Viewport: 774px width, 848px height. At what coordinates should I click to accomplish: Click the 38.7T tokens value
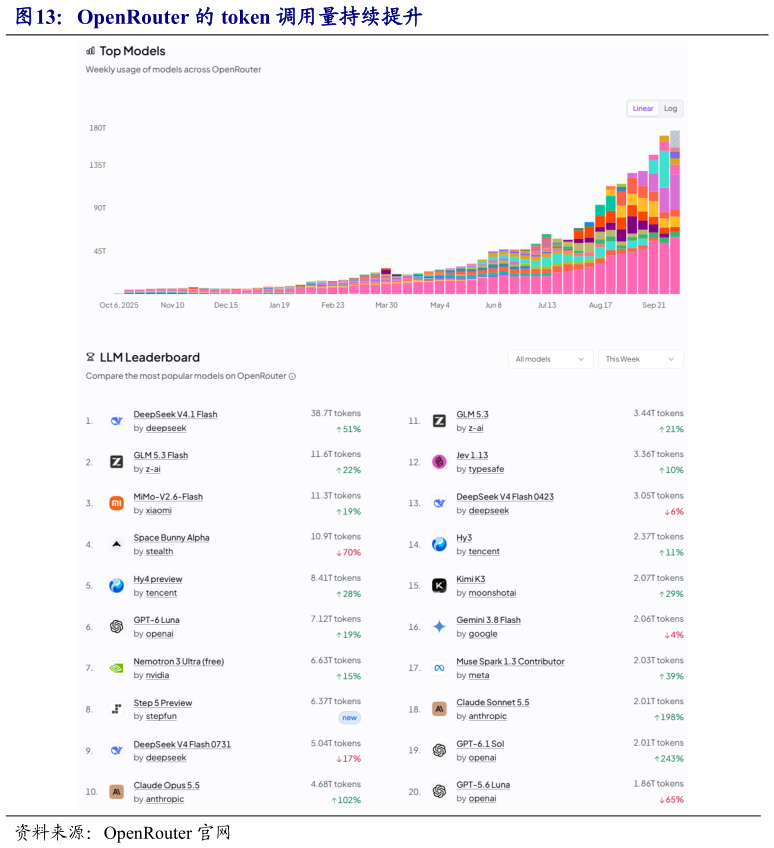coord(335,413)
